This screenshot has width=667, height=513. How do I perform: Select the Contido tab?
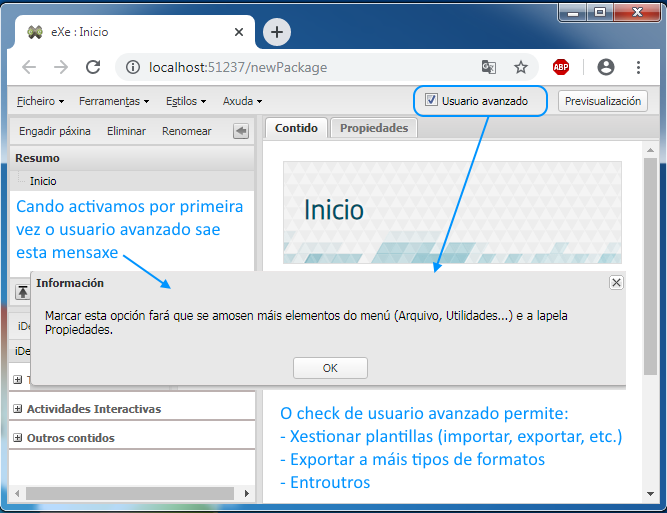296,128
